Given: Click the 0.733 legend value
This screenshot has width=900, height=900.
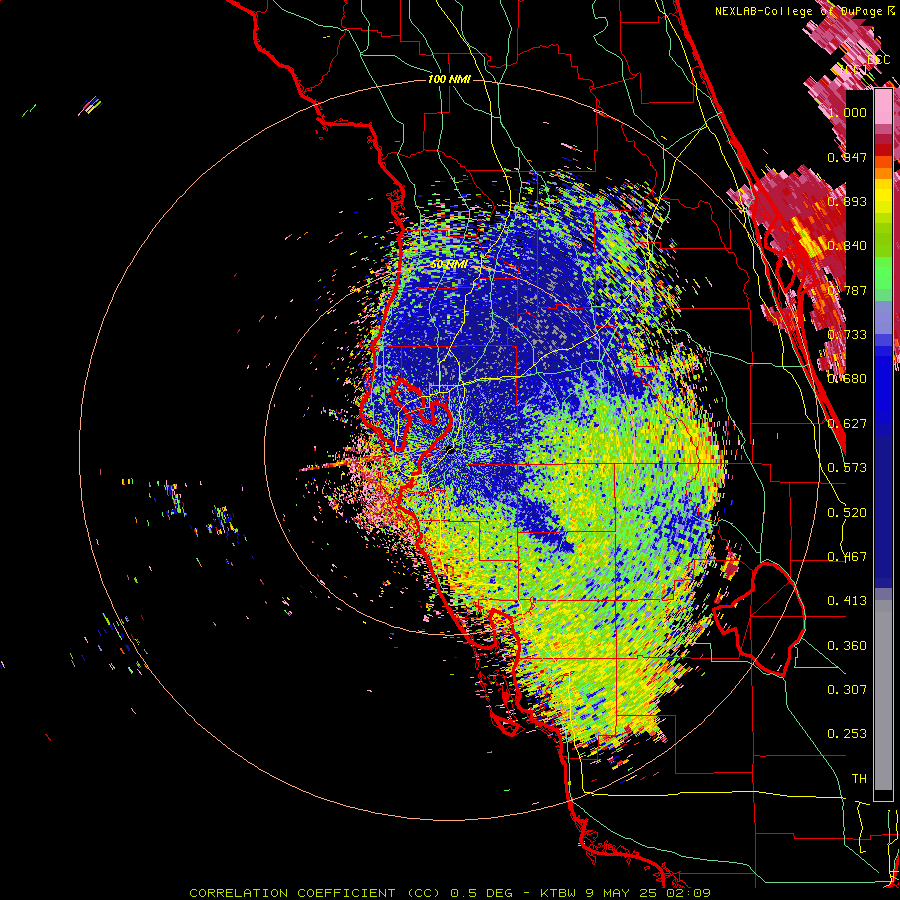Looking at the screenshot, I should (x=847, y=335).
